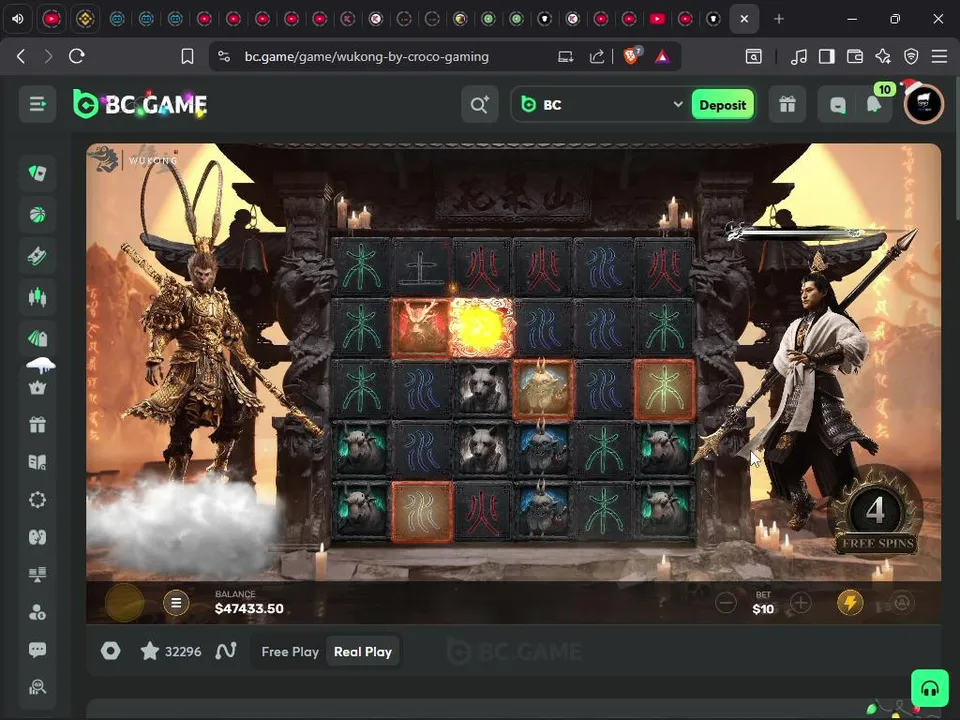The height and width of the screenshot is (720, 960).
Task: Open the sidebar person-with-coin icon
Action: 37,612
